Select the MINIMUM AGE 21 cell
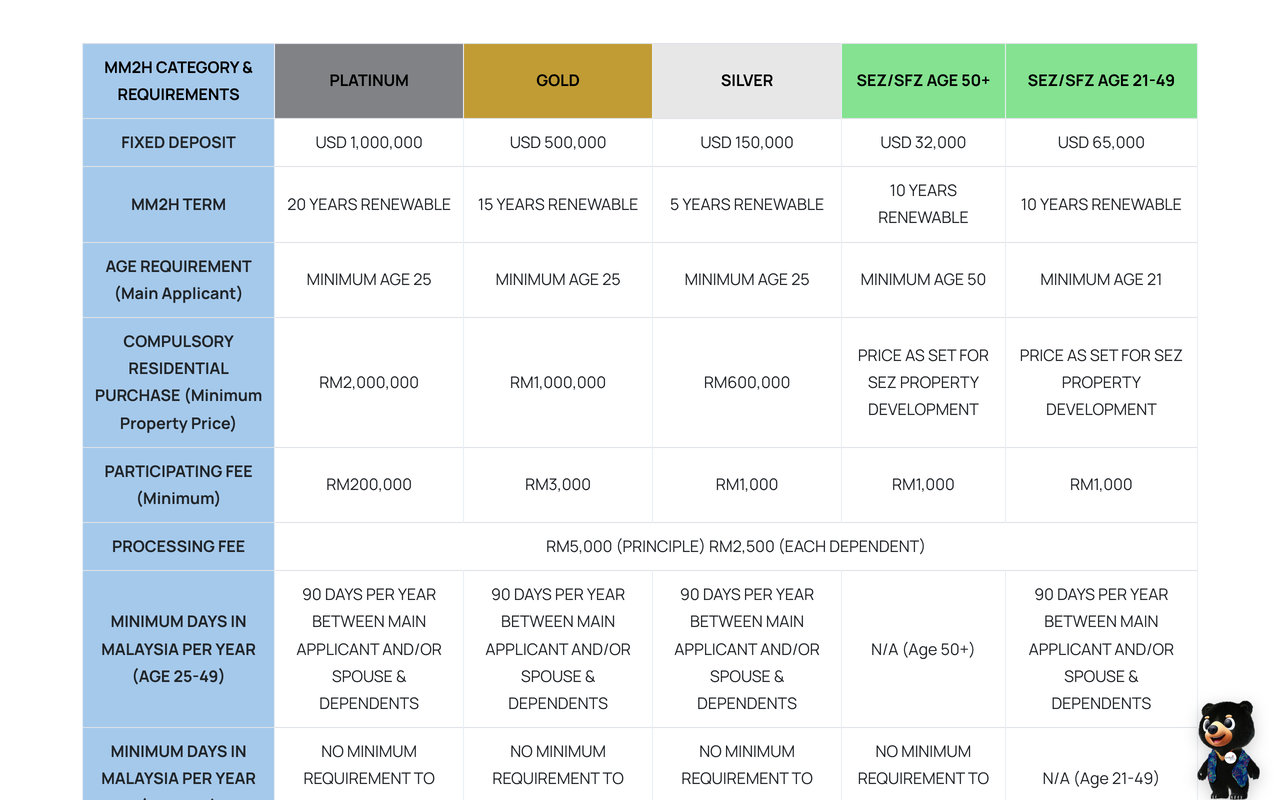The height and width of the screenshot is (800, 1280). [1101, 280]
